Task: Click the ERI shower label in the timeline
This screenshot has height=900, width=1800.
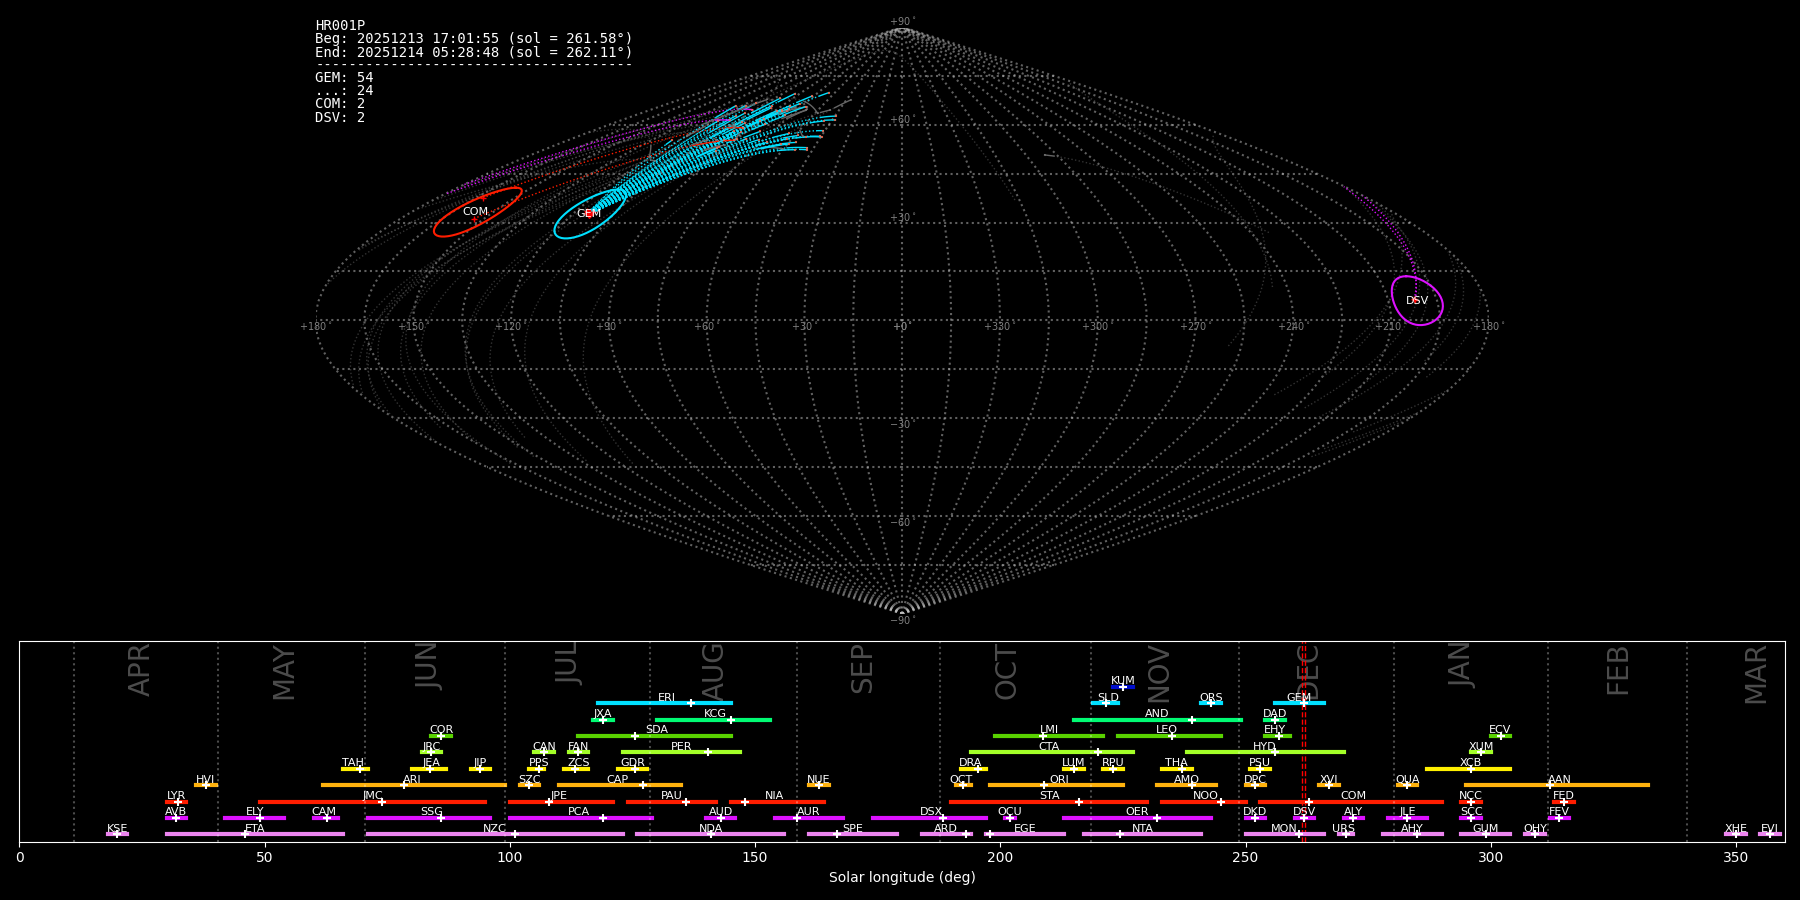Action: (x=666, y=698)
